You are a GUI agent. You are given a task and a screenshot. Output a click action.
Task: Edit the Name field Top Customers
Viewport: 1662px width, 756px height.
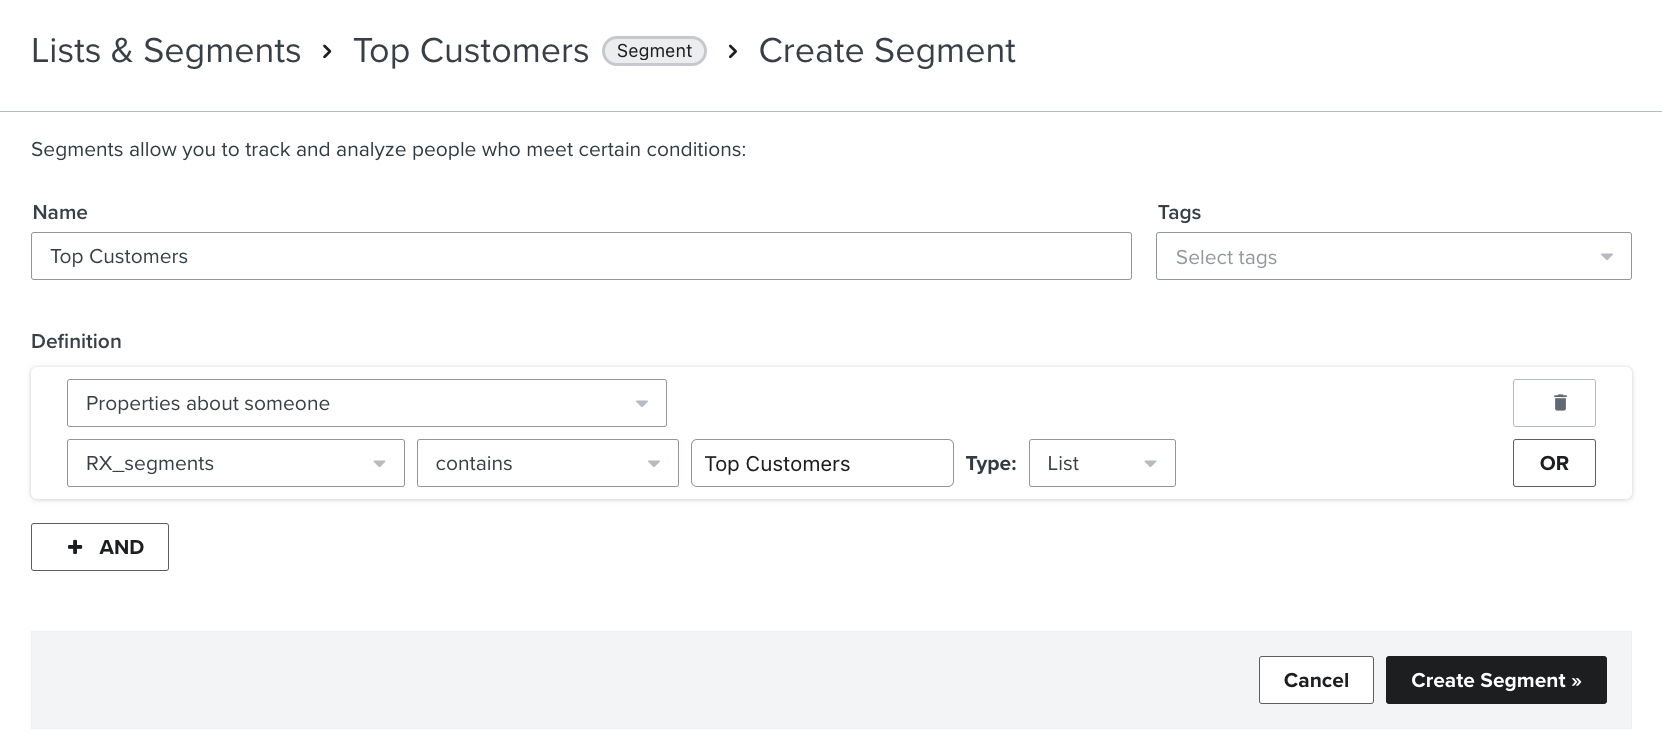coord(581,256)
